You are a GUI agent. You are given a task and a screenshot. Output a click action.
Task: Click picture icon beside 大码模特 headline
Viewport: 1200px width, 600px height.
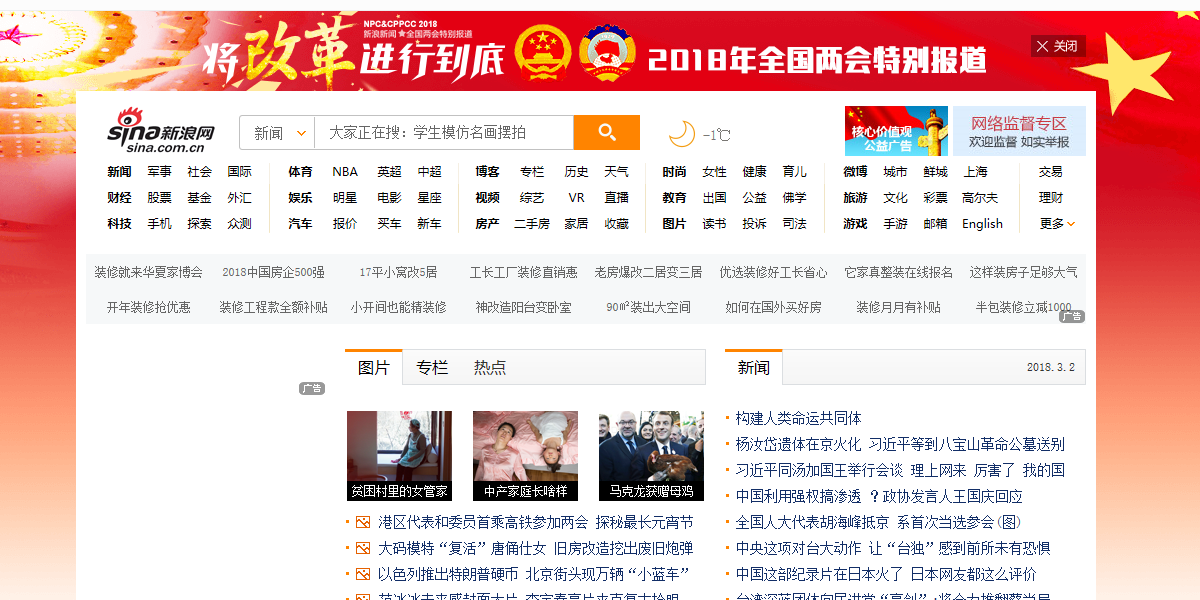(362, 548)
